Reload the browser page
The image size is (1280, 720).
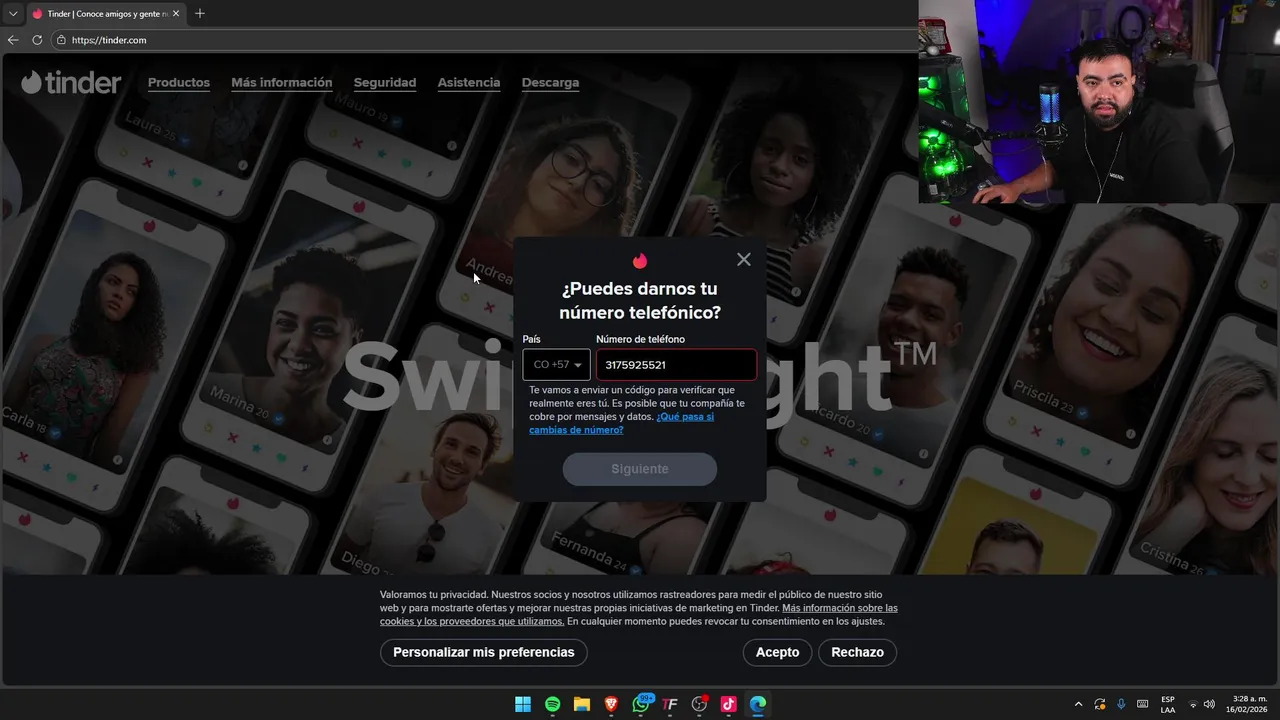click(x=37, y=40)
